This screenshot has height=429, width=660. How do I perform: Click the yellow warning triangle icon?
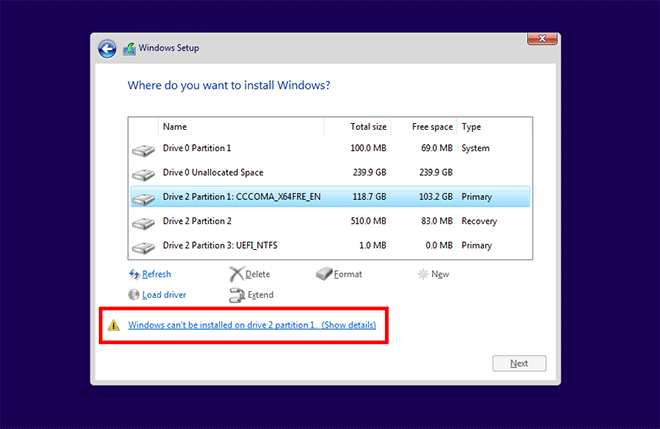click(114, 325)
